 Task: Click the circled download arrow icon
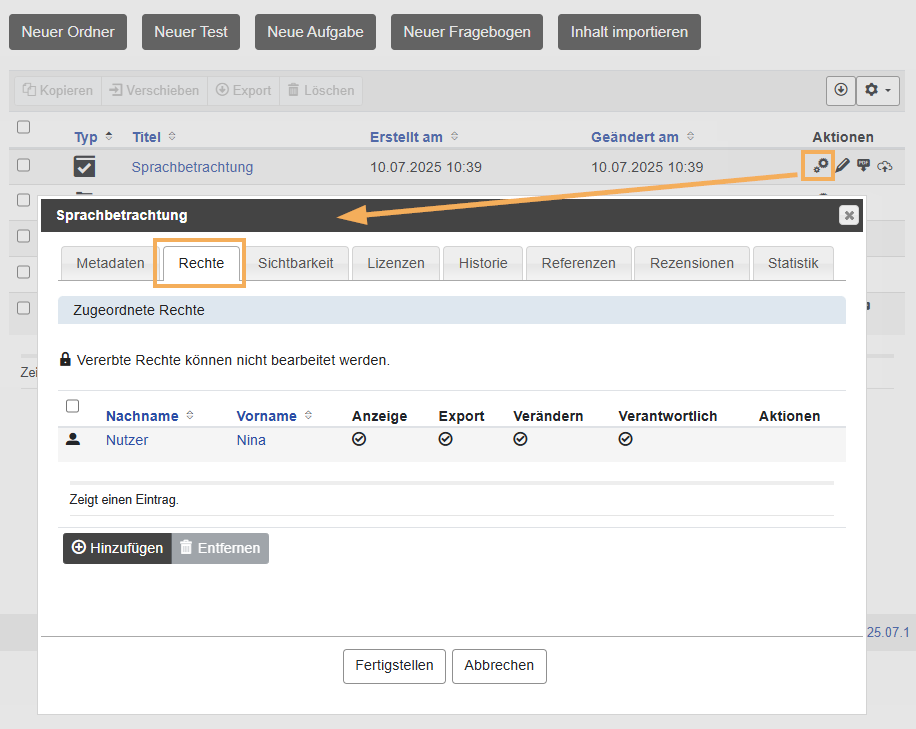tap(841, 90)
